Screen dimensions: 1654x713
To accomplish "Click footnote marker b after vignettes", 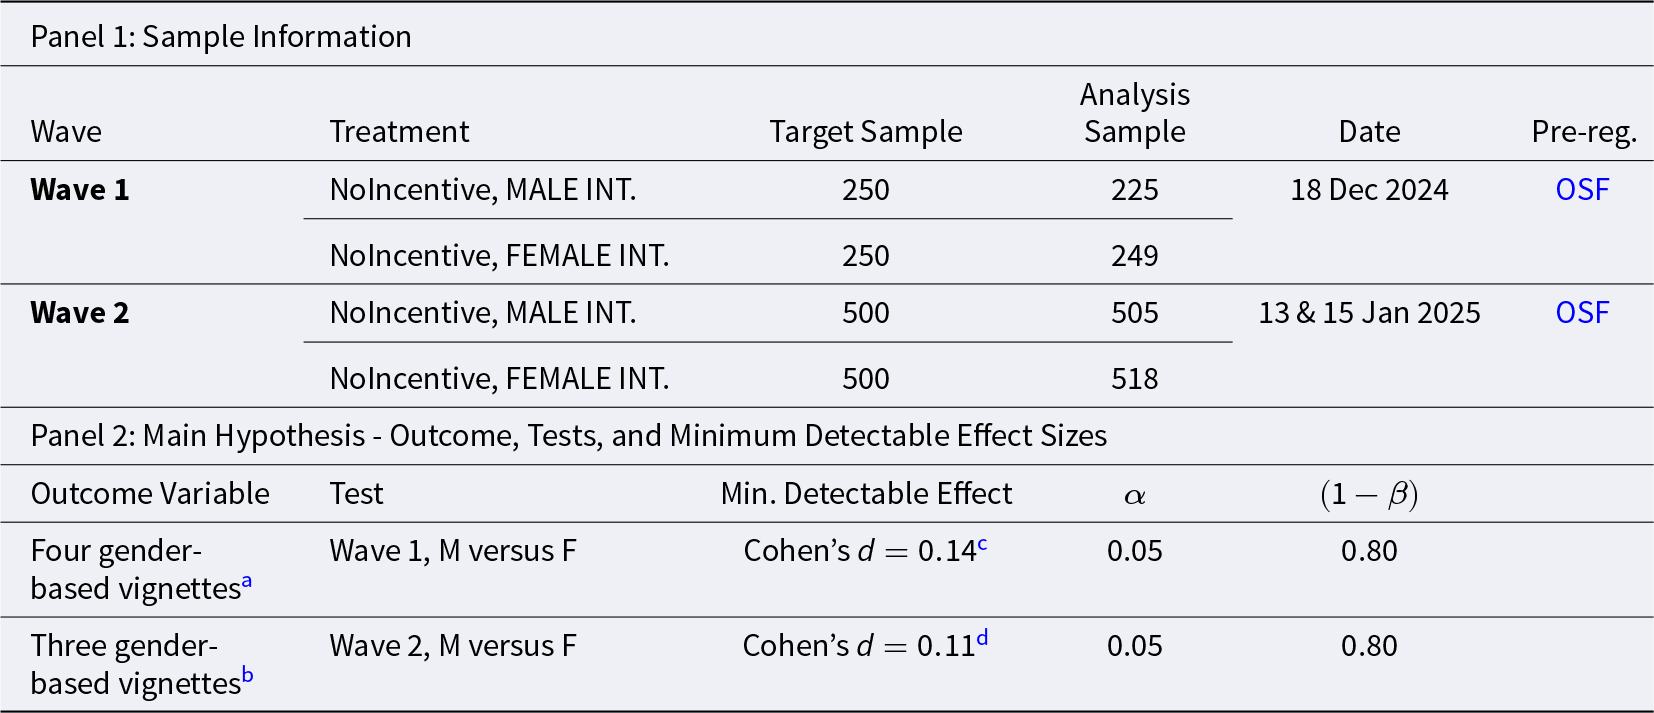I will (248, 675).
